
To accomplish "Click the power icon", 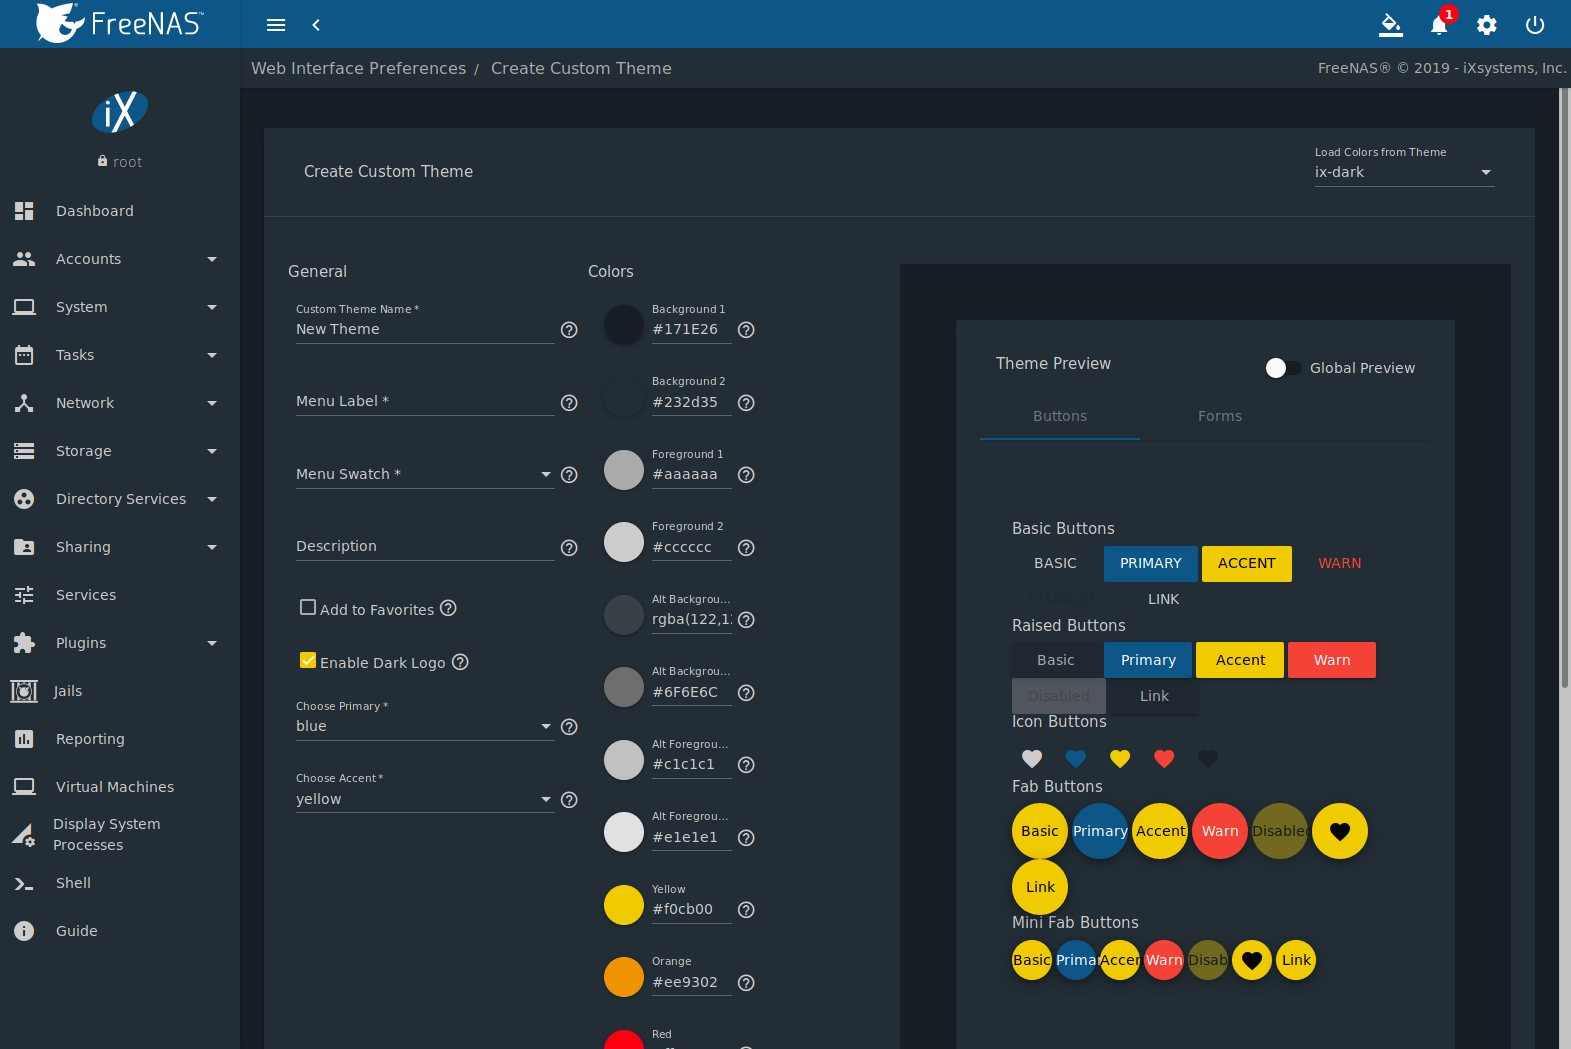I will tap(1535, 25).
